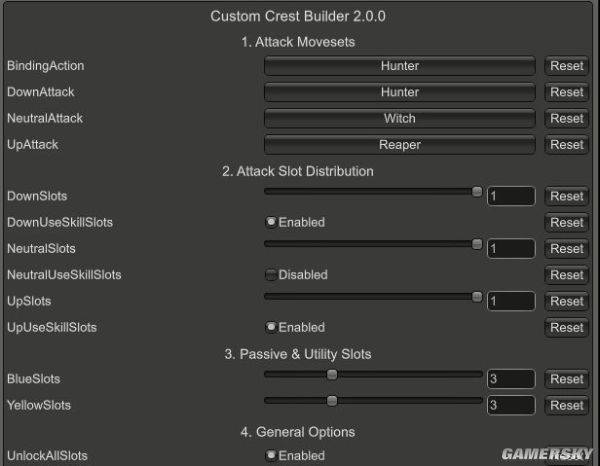
Task: Click the DownSlots slider handle
Action: pos(477,192)
